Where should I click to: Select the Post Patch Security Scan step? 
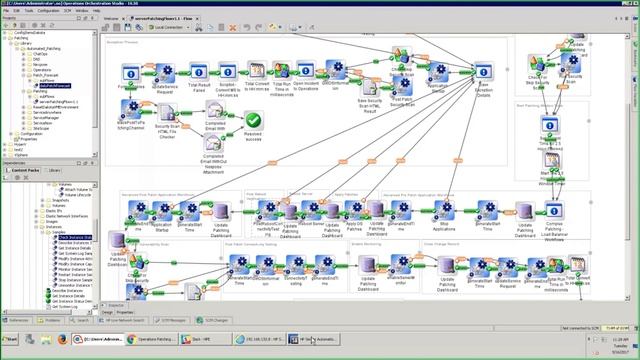[x=403, y=85]
